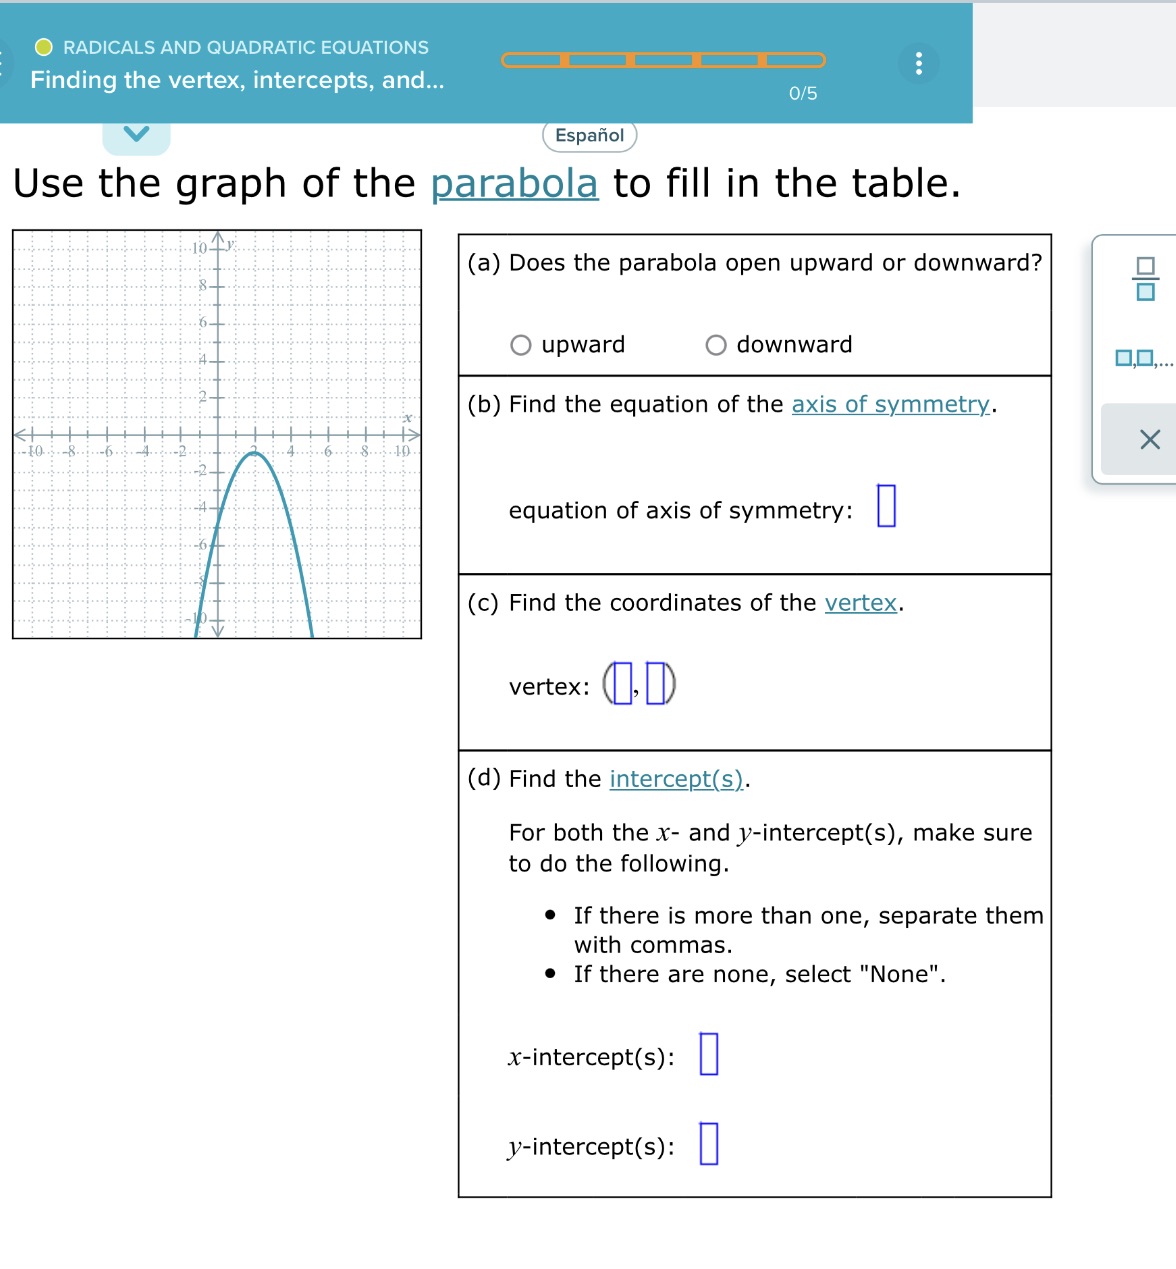Open the "parabola" definition link

pos(514,183)
